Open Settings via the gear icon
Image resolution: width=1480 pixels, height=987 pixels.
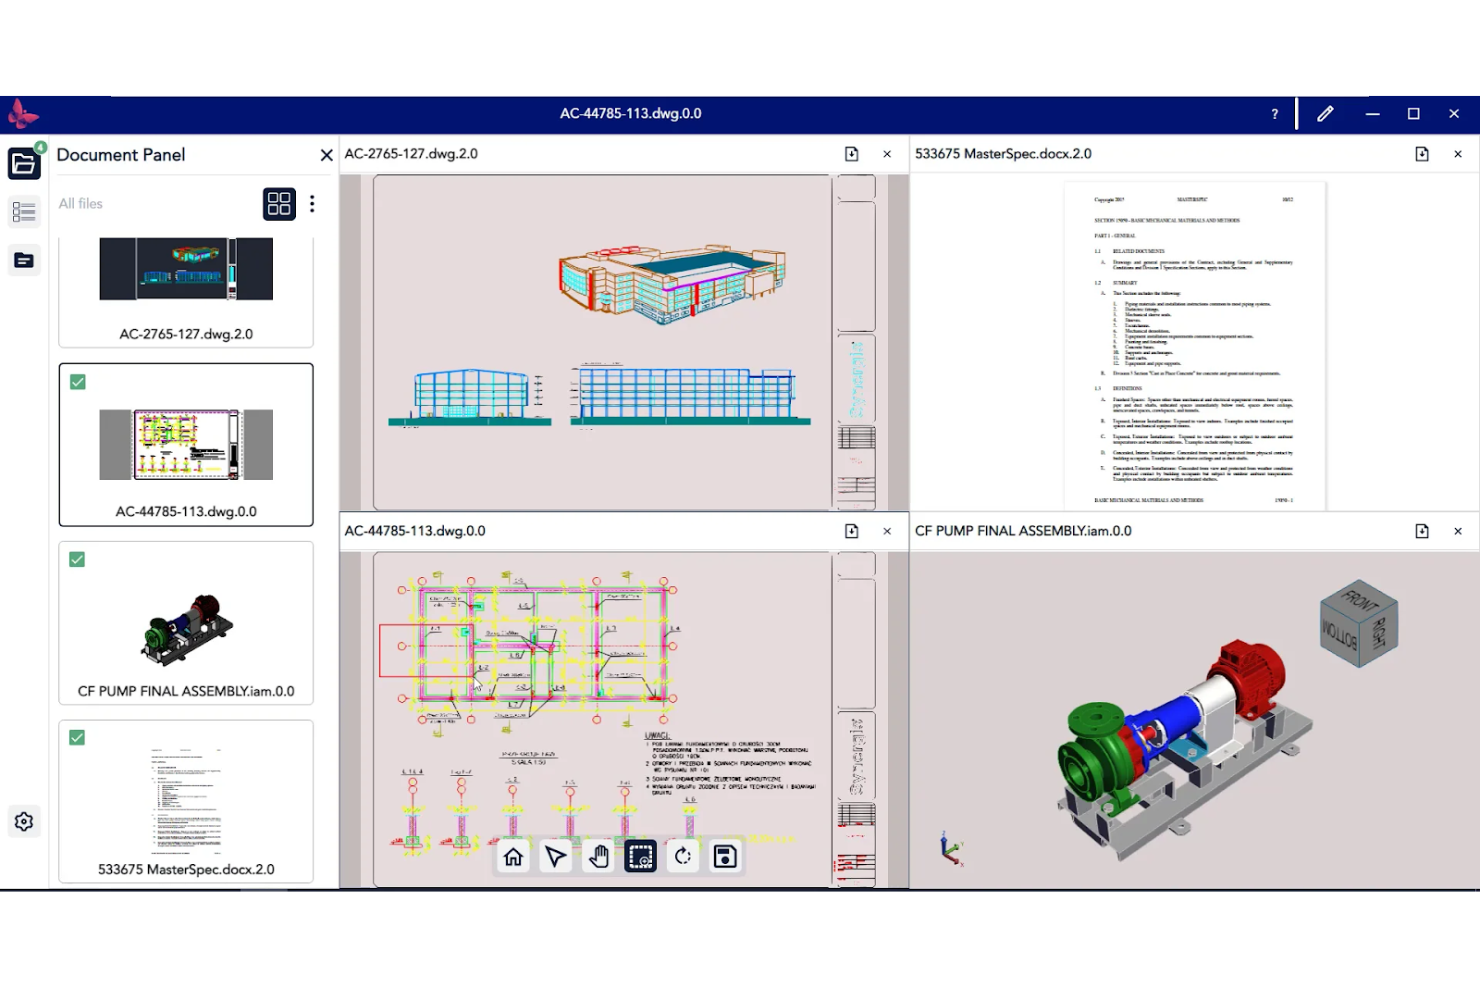(x=24, y=821)
